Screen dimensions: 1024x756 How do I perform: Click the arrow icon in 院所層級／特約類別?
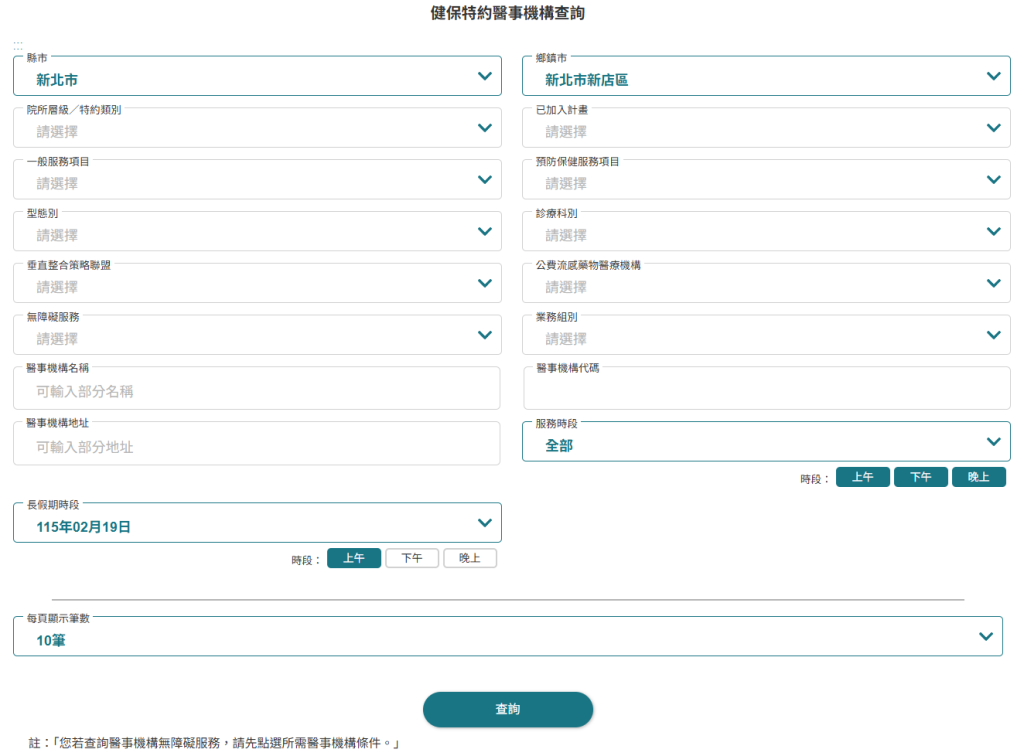click(485, 128)
